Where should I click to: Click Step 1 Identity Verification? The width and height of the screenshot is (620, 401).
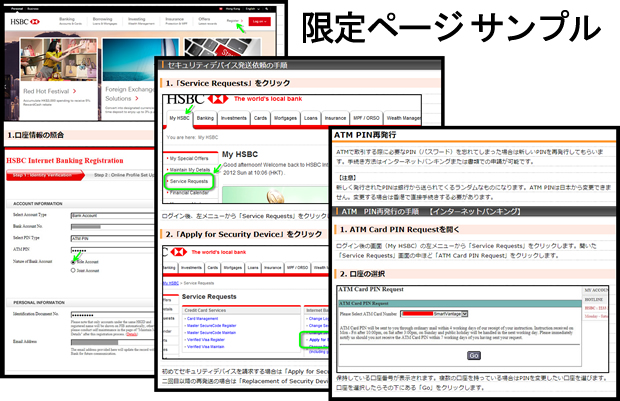45,175
